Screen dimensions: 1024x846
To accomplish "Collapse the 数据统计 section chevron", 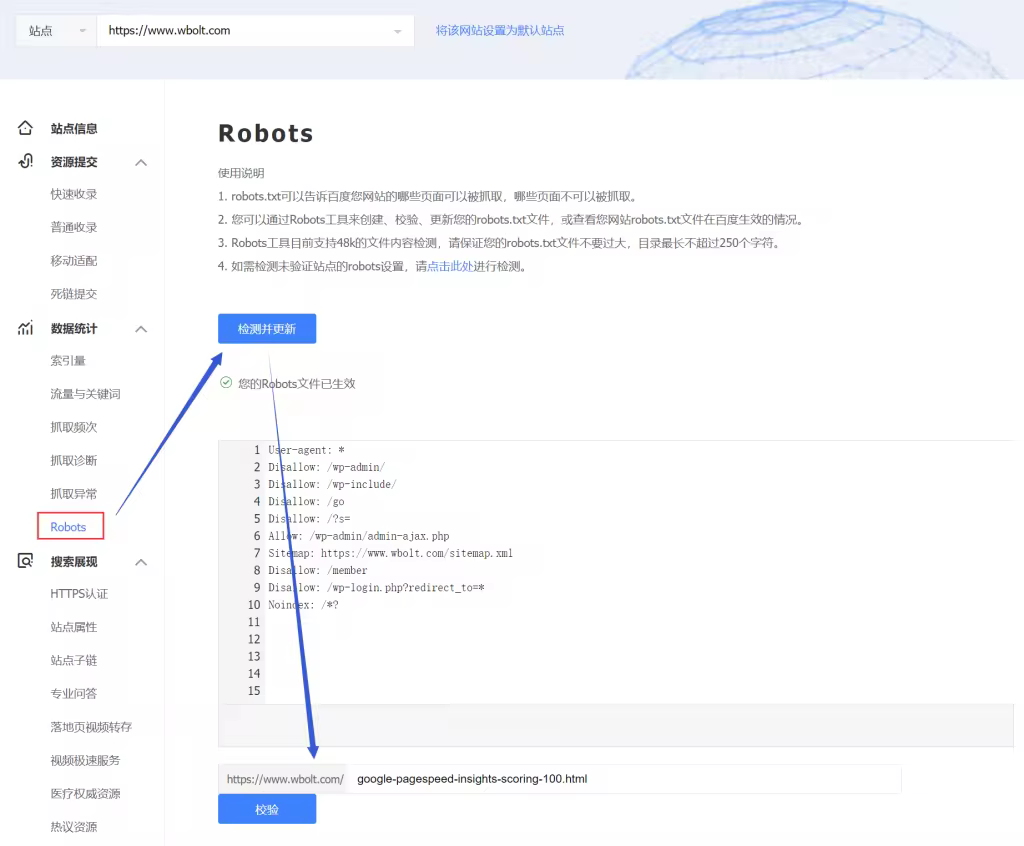I will click(x=141, y=329).
